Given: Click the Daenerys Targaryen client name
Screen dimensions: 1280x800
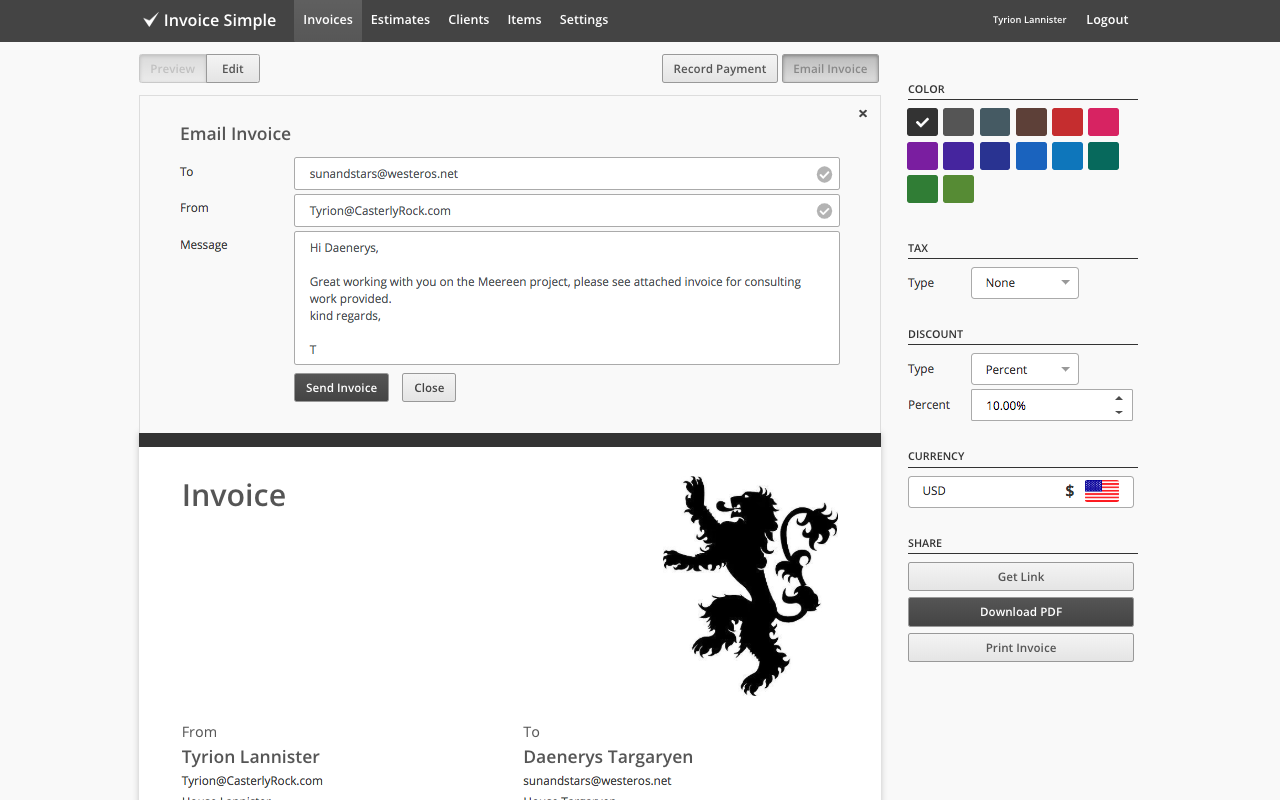Looking at the screenshot, I should pos(608,757).
